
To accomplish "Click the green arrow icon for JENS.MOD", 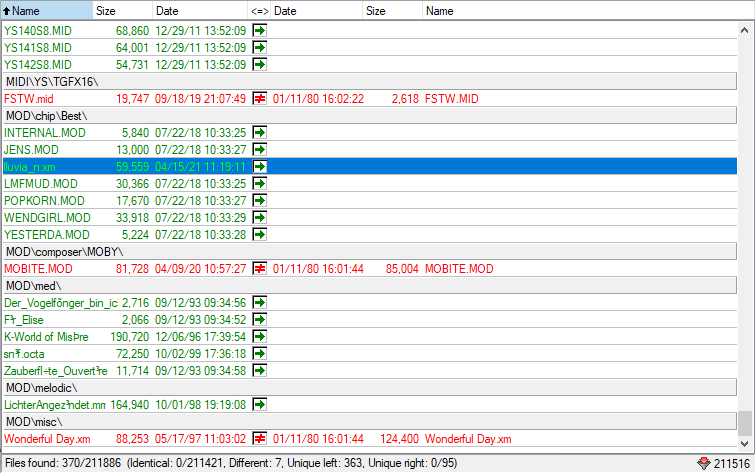I will [260, 150].
